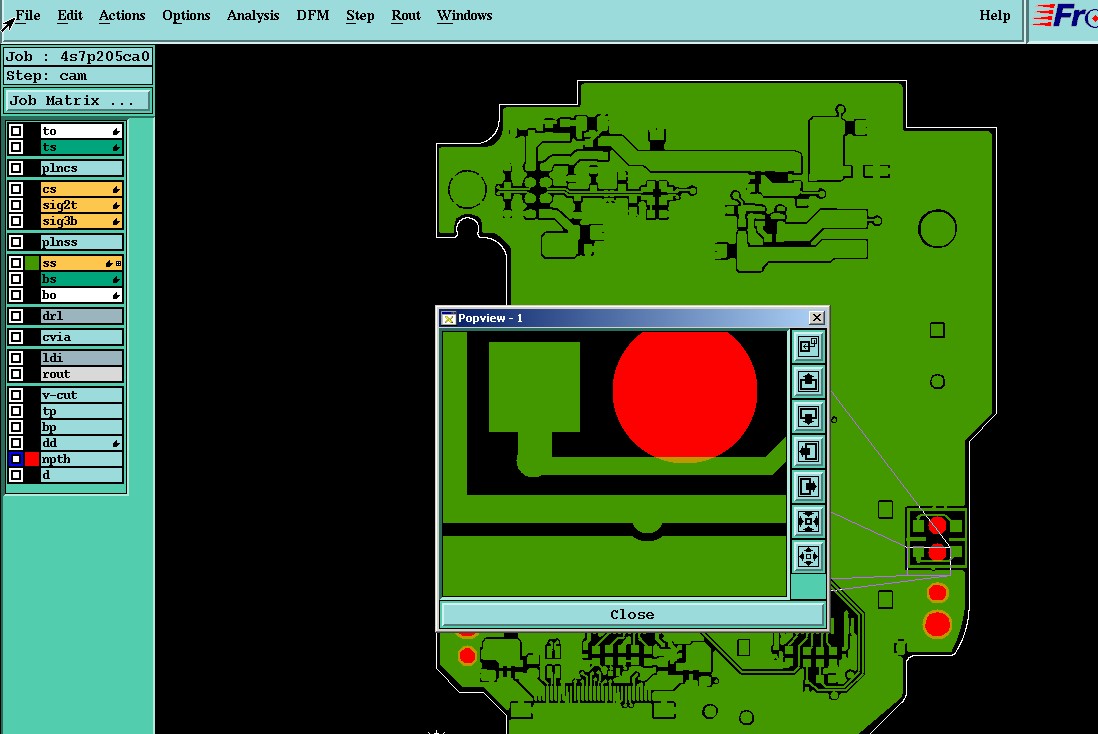Image resolution: width=1098 pixels, height=734 pixels.
Task: Open the Help menu
Action: [x=994, y=15]
